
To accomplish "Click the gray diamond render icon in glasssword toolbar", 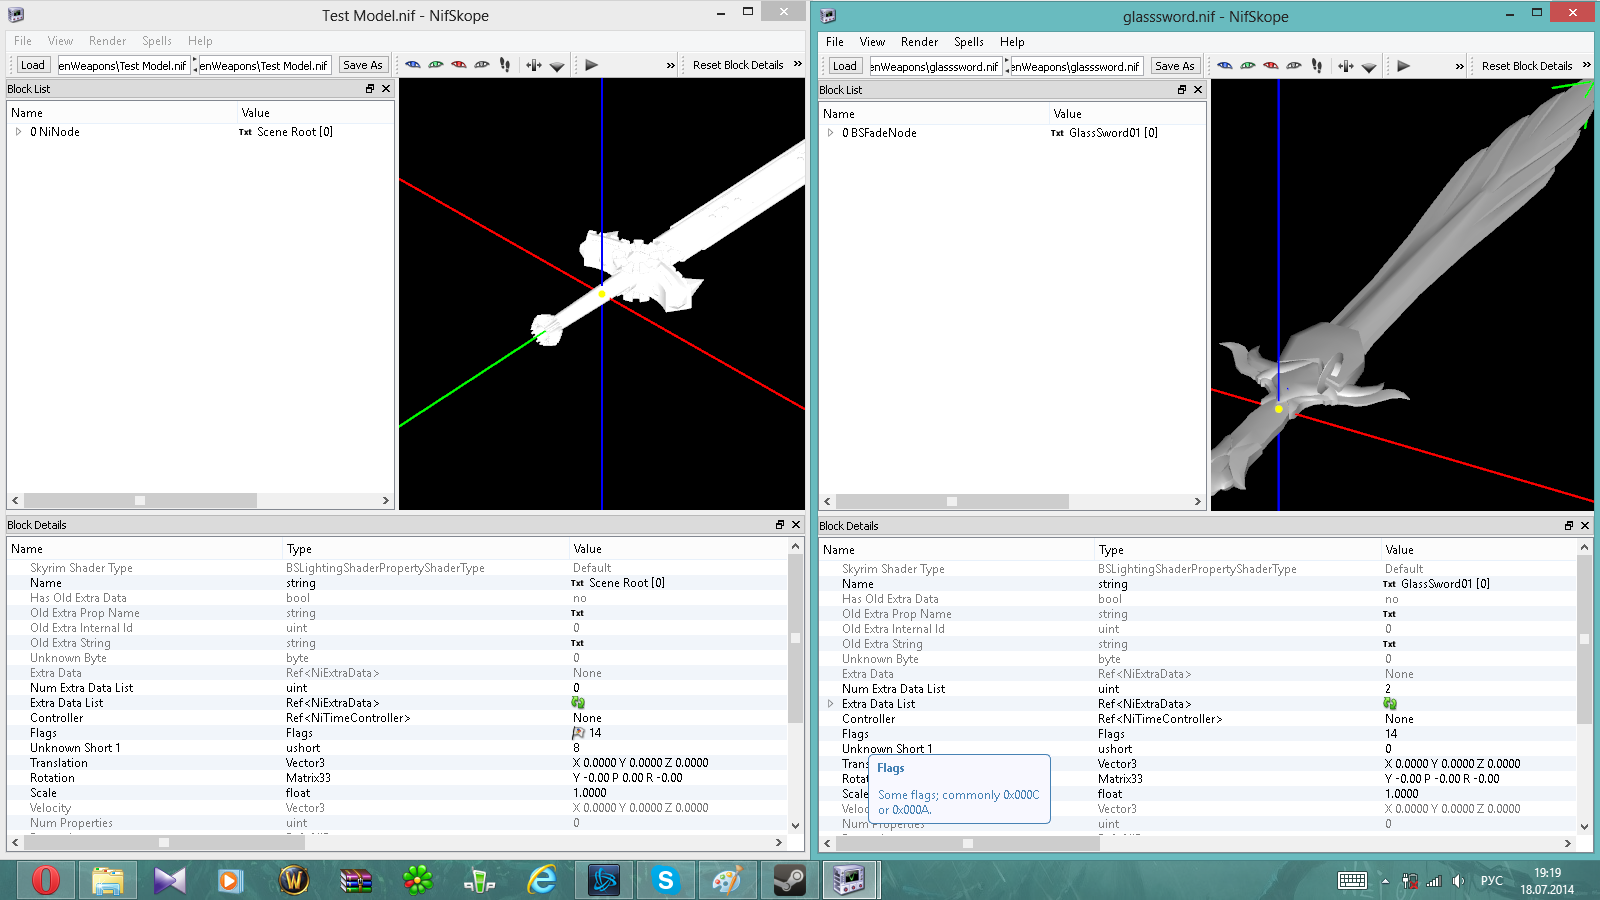I will tap(1369, 67).
